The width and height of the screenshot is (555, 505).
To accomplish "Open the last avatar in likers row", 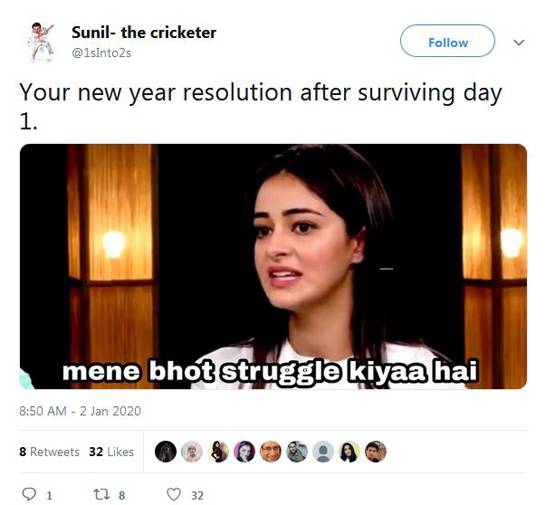I will [x=376, y=452].
